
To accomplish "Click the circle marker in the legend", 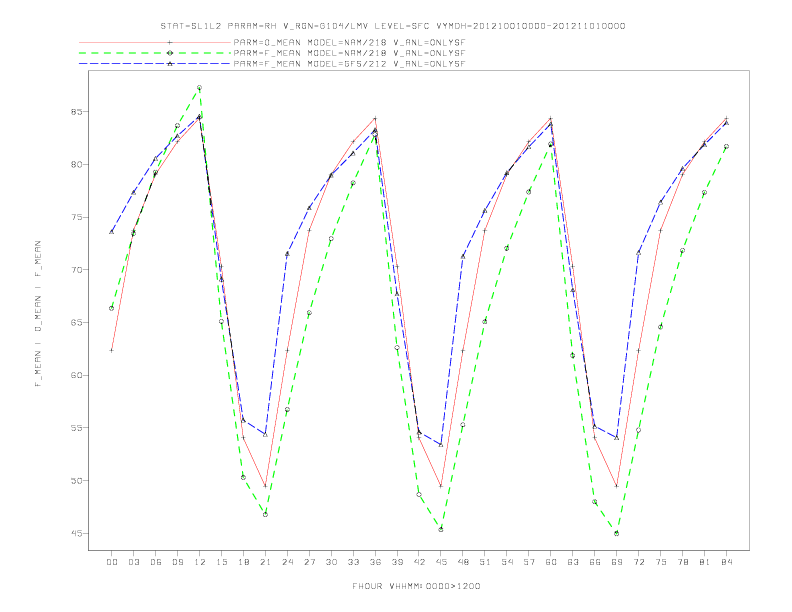I will [170, 53].
